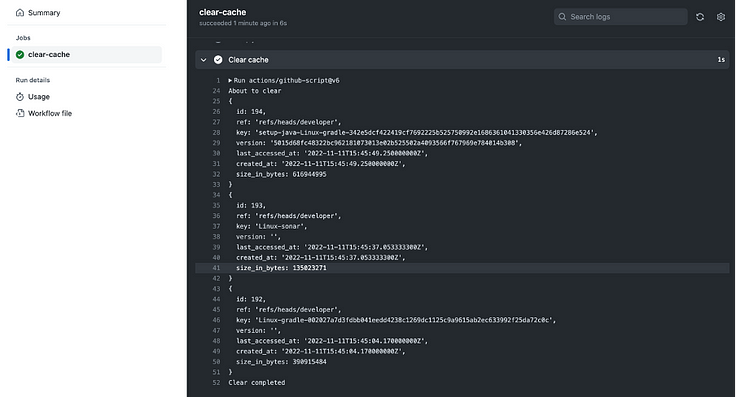Select log line number 41
Screen dimensions: 736x397
(x=216, y=268)
